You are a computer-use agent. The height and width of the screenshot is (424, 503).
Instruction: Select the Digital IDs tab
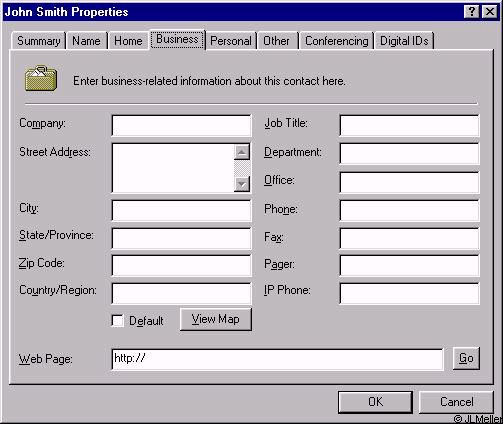pyautogui.click(x=404, y=41)
